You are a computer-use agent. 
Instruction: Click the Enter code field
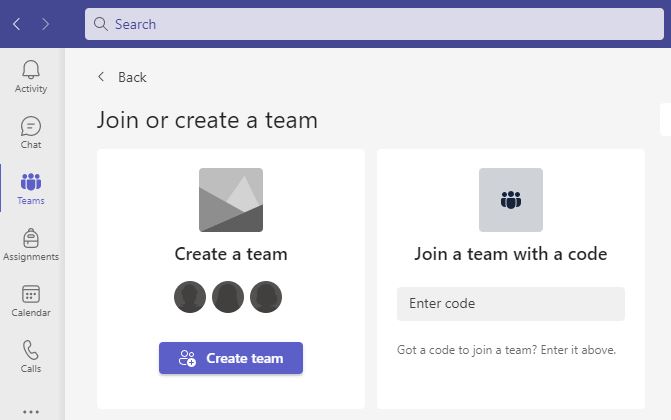click(x=511, y=304)
